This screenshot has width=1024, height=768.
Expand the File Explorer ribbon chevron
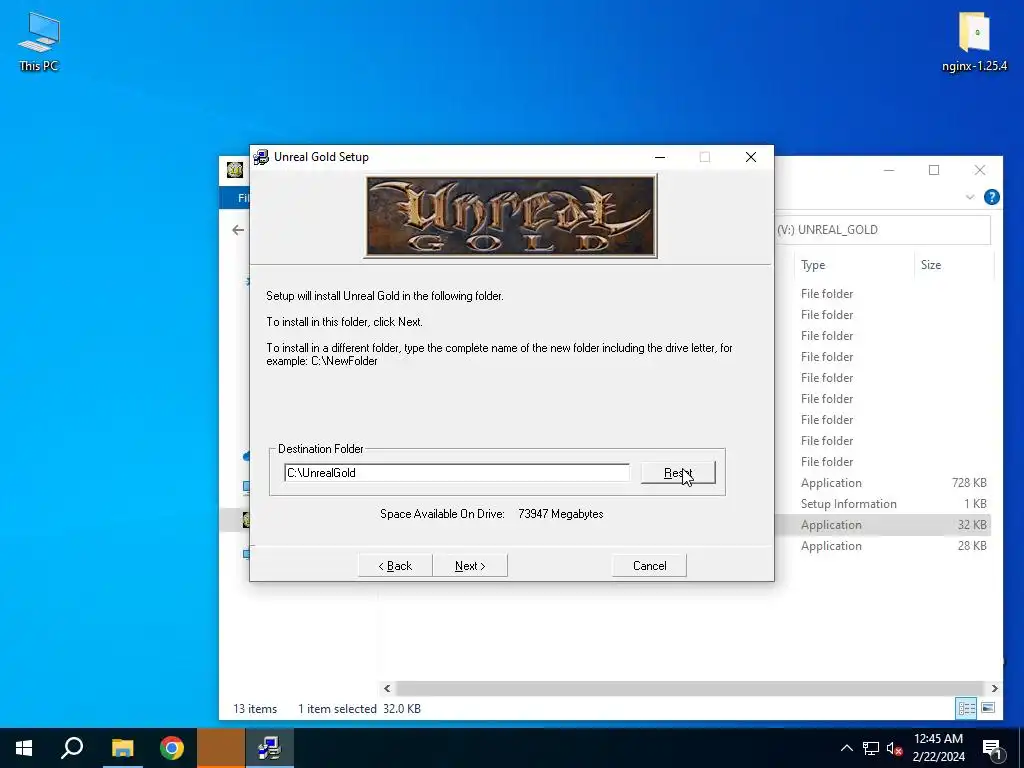click(970, 197)
